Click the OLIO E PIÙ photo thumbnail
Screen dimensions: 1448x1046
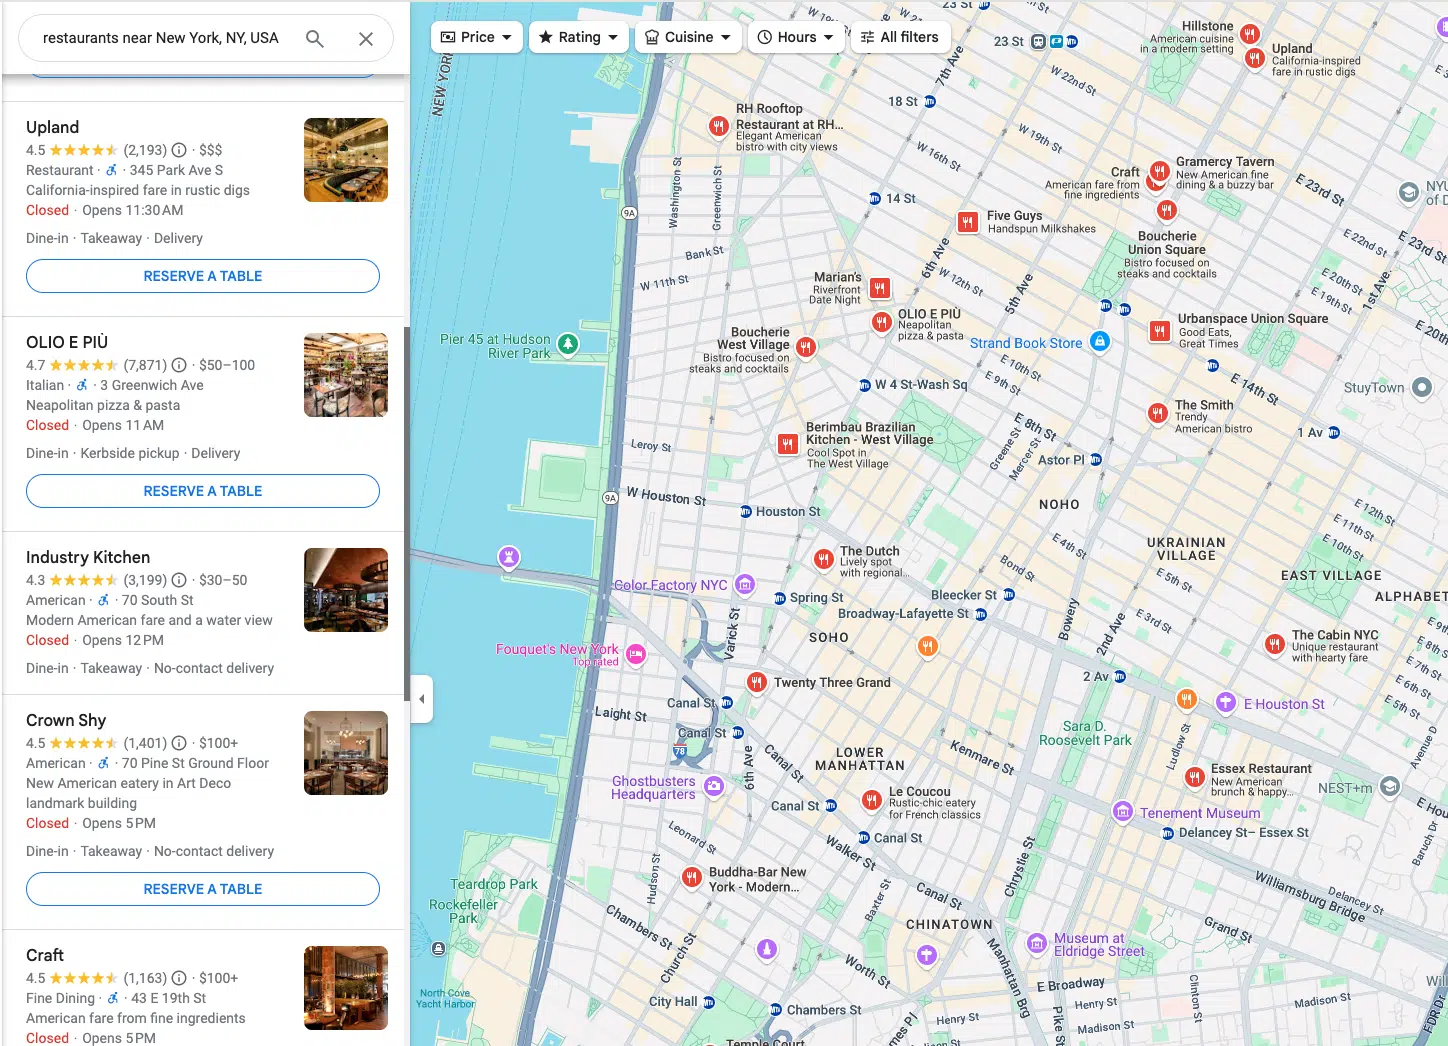(346, 375)
